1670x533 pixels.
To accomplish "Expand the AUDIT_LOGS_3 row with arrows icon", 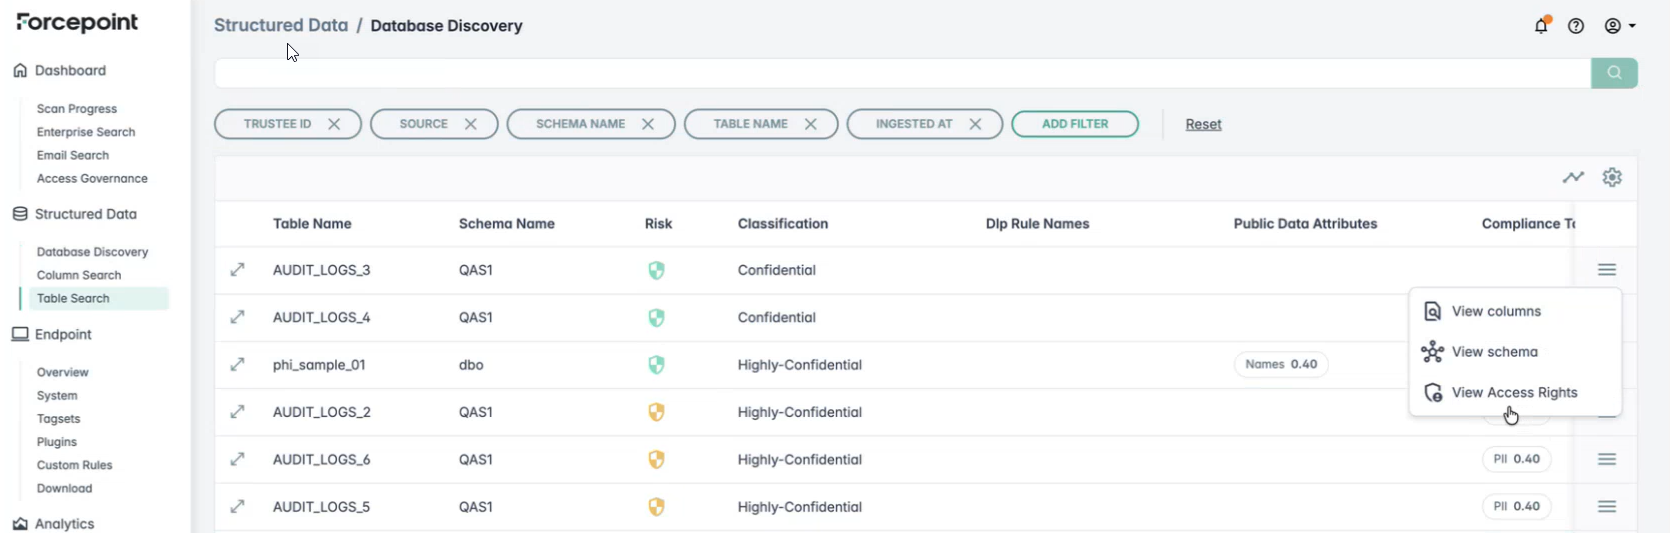I will point(237,270).
